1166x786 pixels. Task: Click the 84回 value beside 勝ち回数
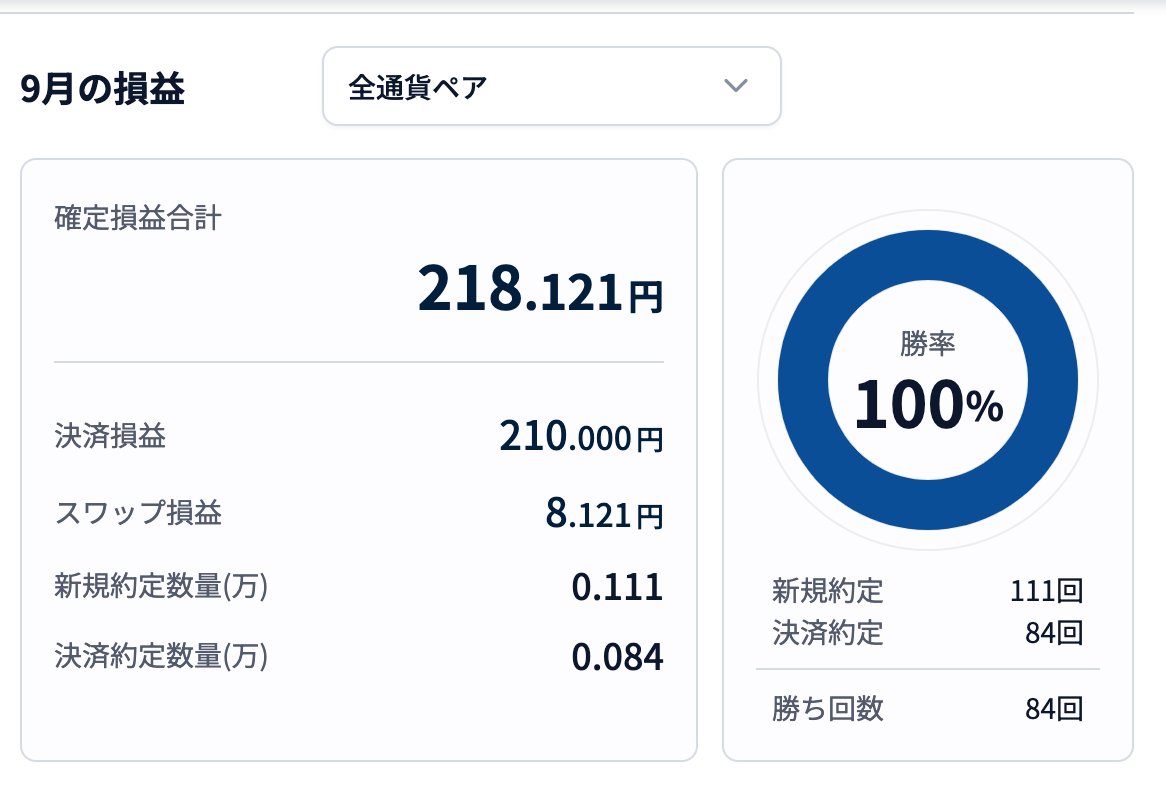[x=1054, y=709]
